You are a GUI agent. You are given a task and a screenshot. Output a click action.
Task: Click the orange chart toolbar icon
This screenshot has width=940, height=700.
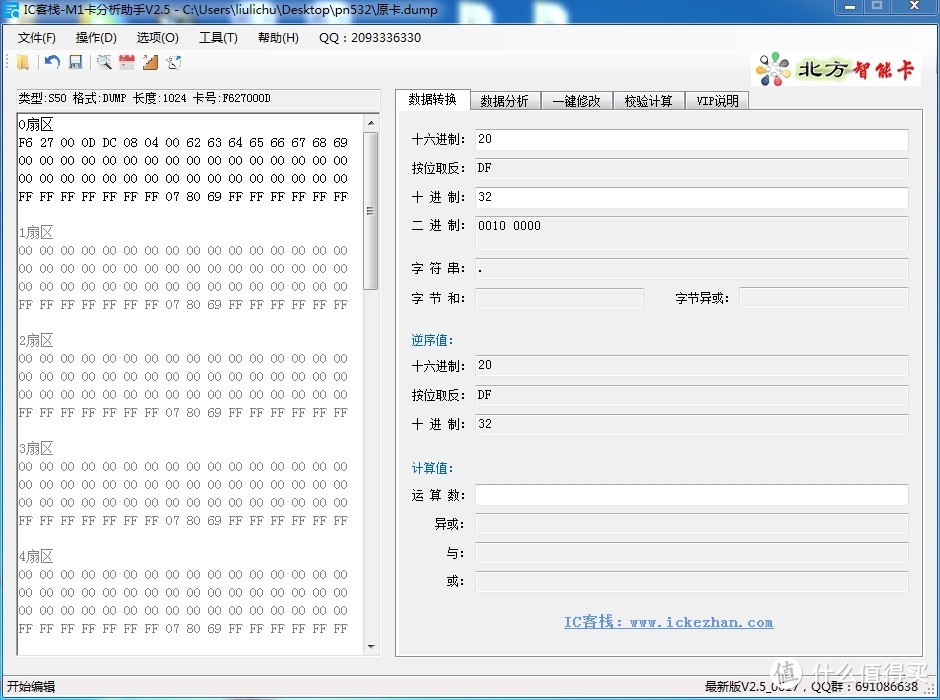coord(150,63)
